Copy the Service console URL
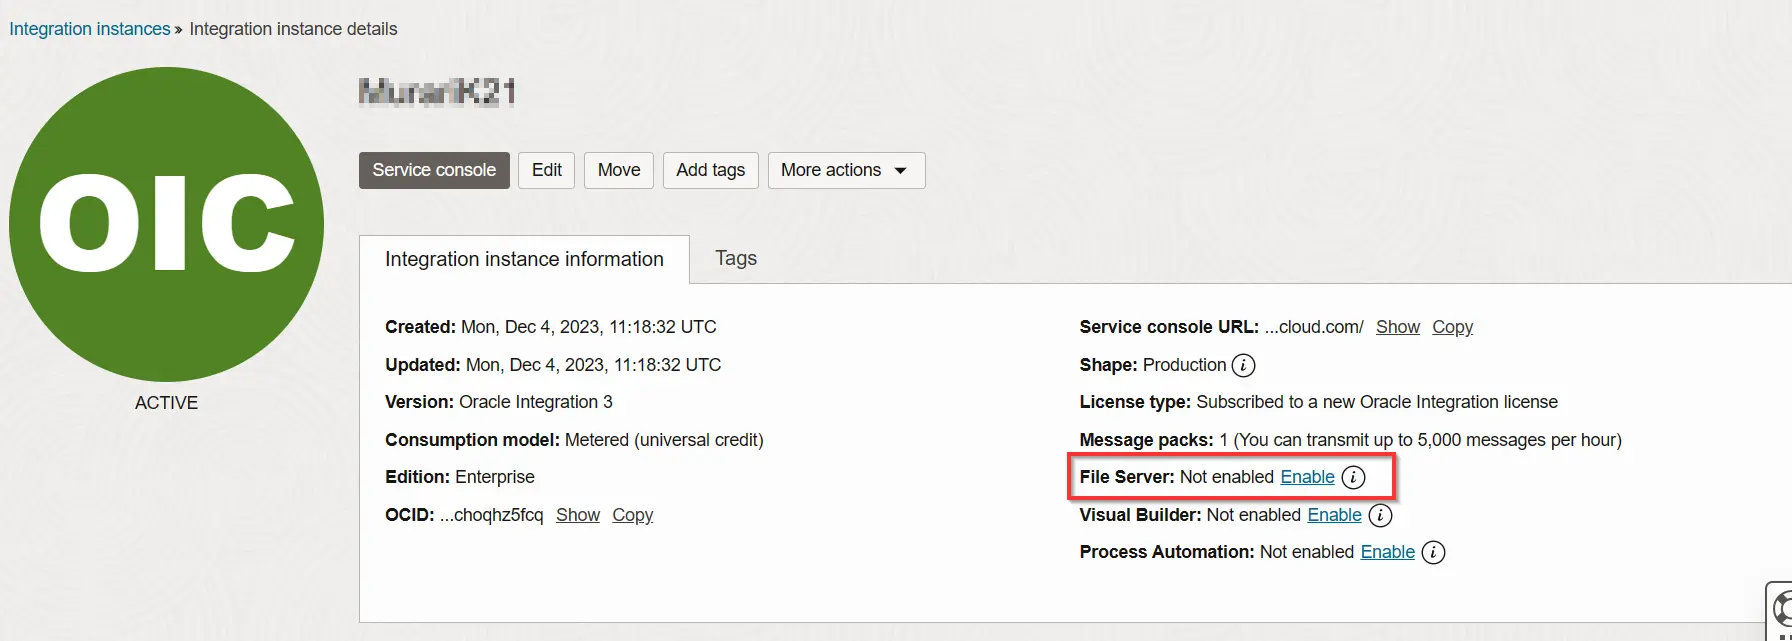 point(1452,327)
